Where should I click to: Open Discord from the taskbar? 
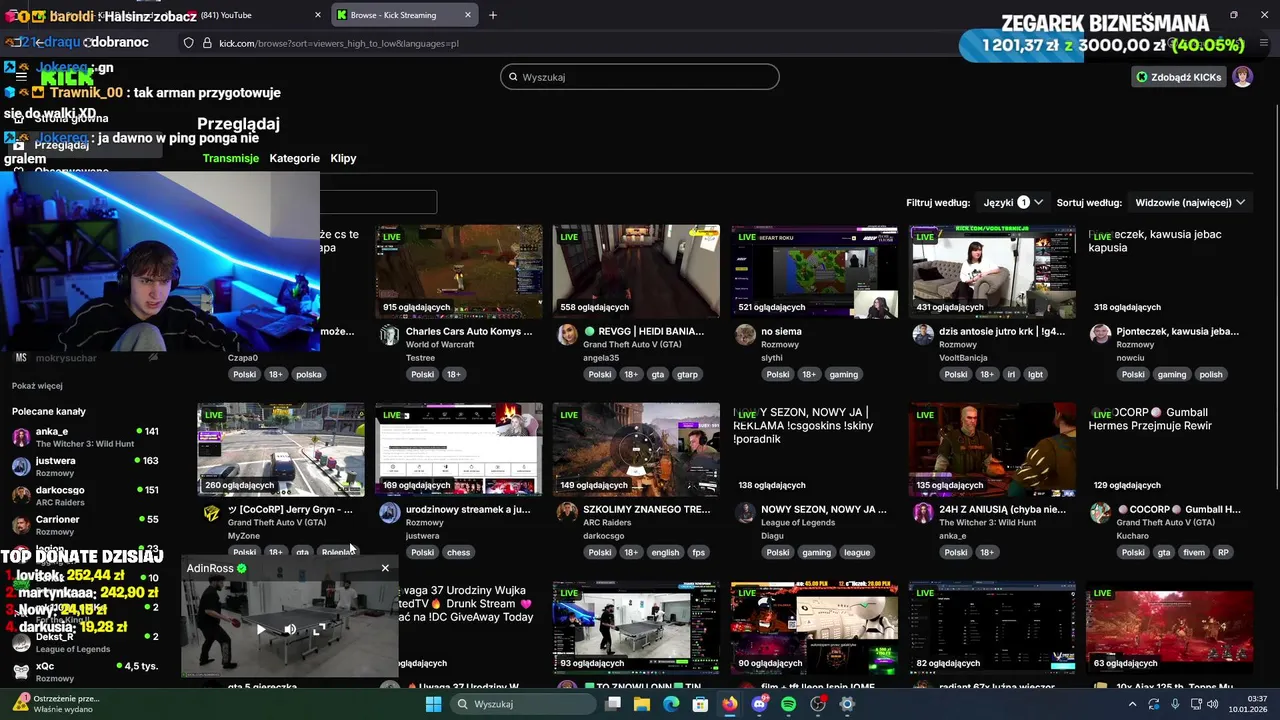pos(759,704)
